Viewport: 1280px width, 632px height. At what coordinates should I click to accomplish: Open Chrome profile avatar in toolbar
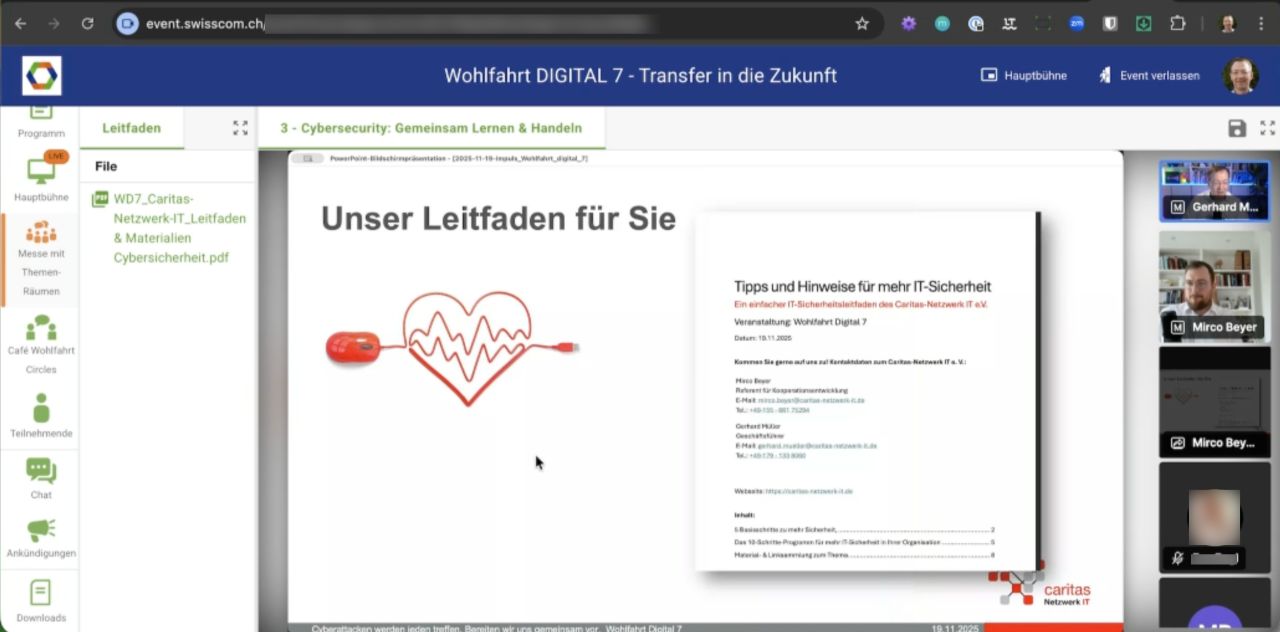[x=1228, y=23]
